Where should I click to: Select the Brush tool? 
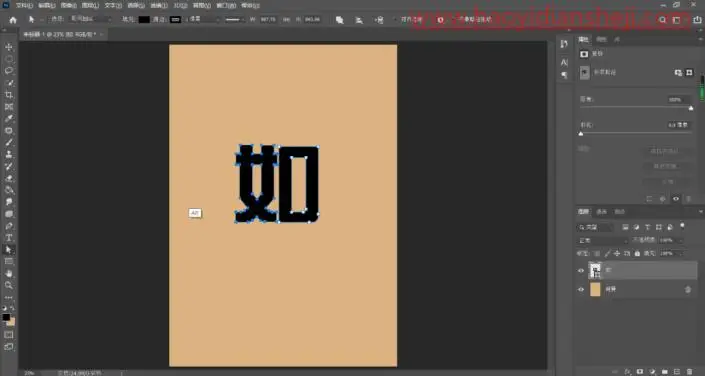pyautogui.click(x=9, y=143)
